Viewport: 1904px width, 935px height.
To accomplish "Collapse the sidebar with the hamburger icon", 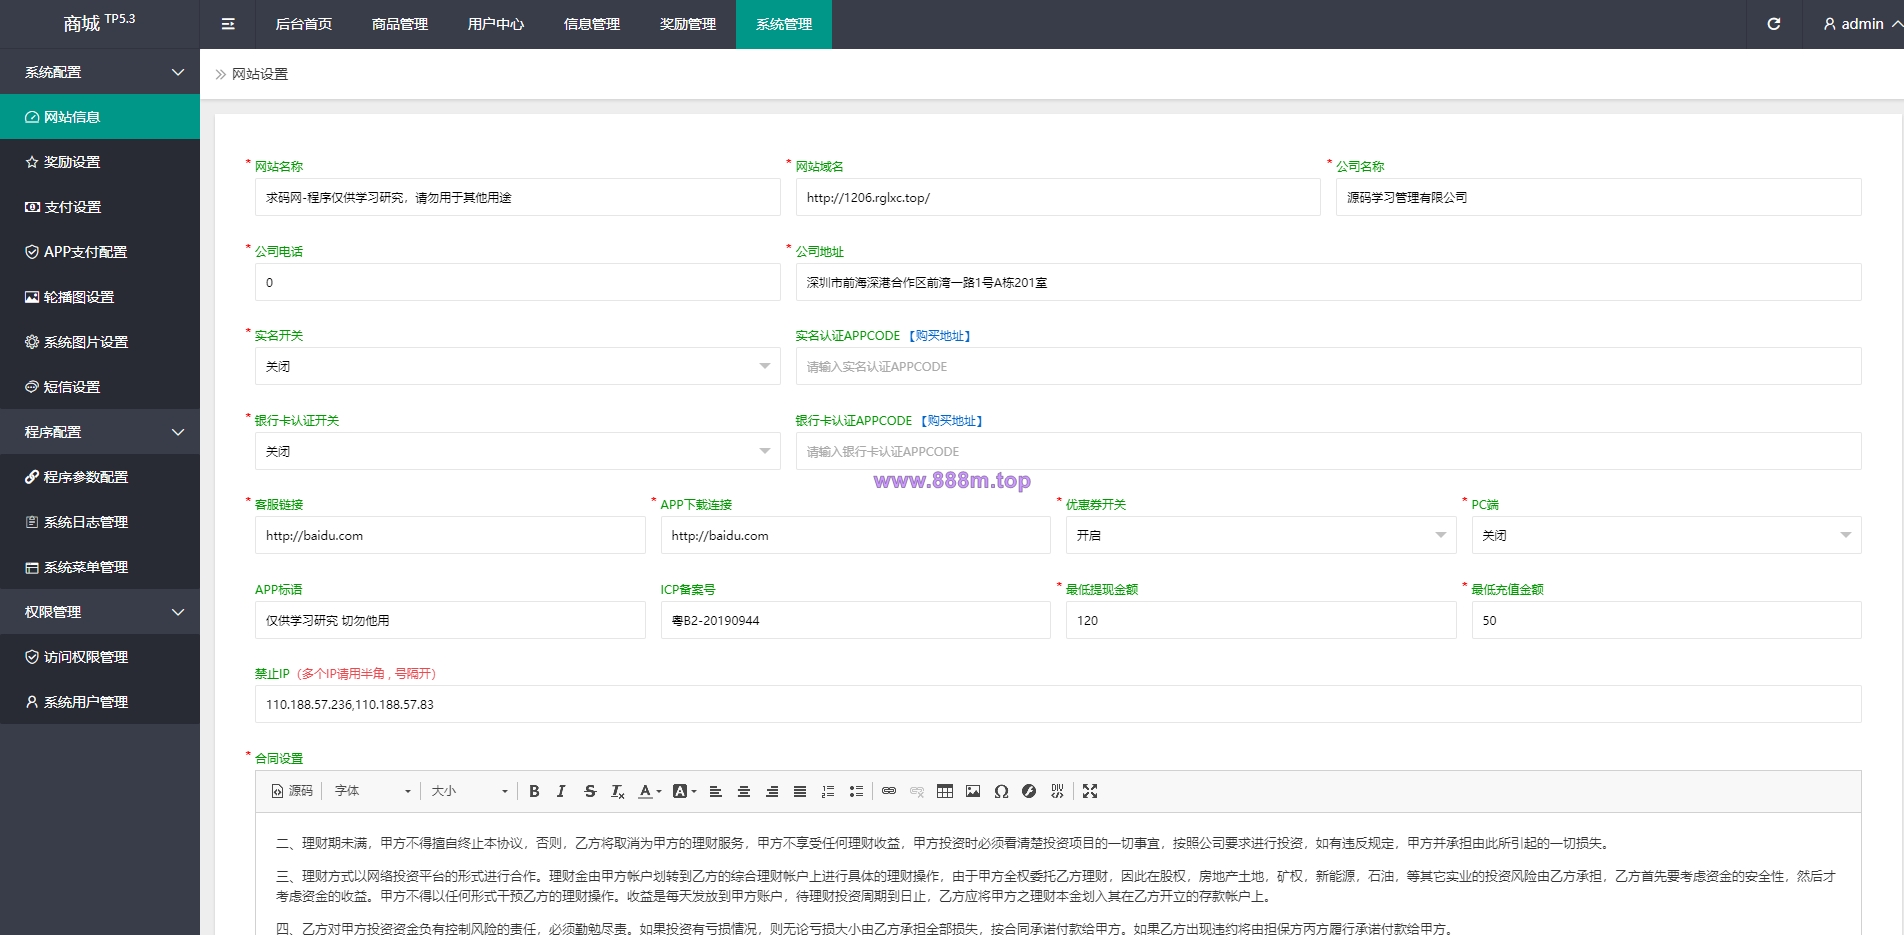I will click(228, 24).
